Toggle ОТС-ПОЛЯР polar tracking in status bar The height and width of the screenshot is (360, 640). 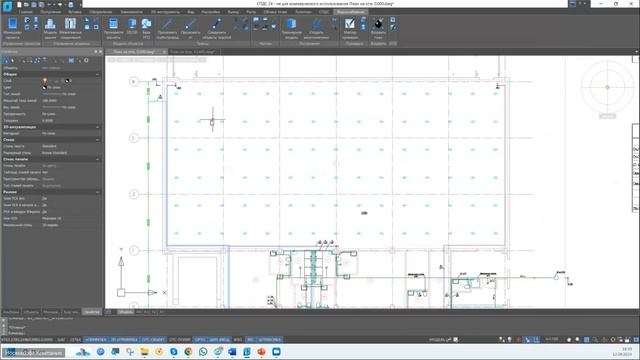(180, 340)
